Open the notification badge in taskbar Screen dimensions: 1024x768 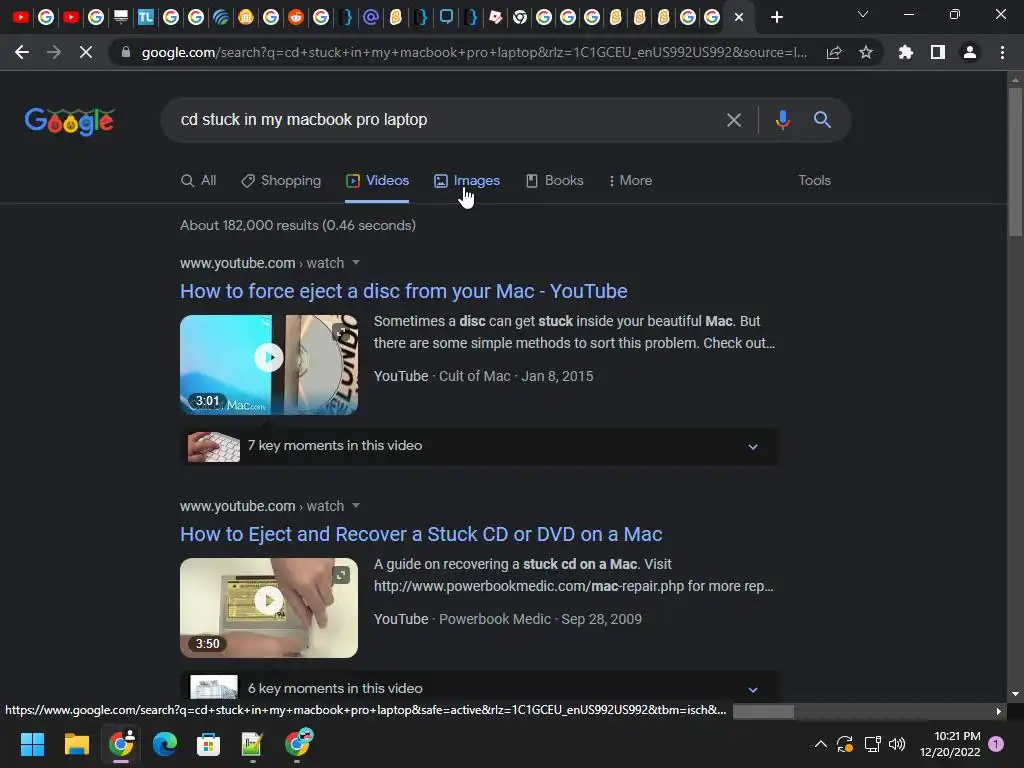pyautogui.click(x=996, y=744)
